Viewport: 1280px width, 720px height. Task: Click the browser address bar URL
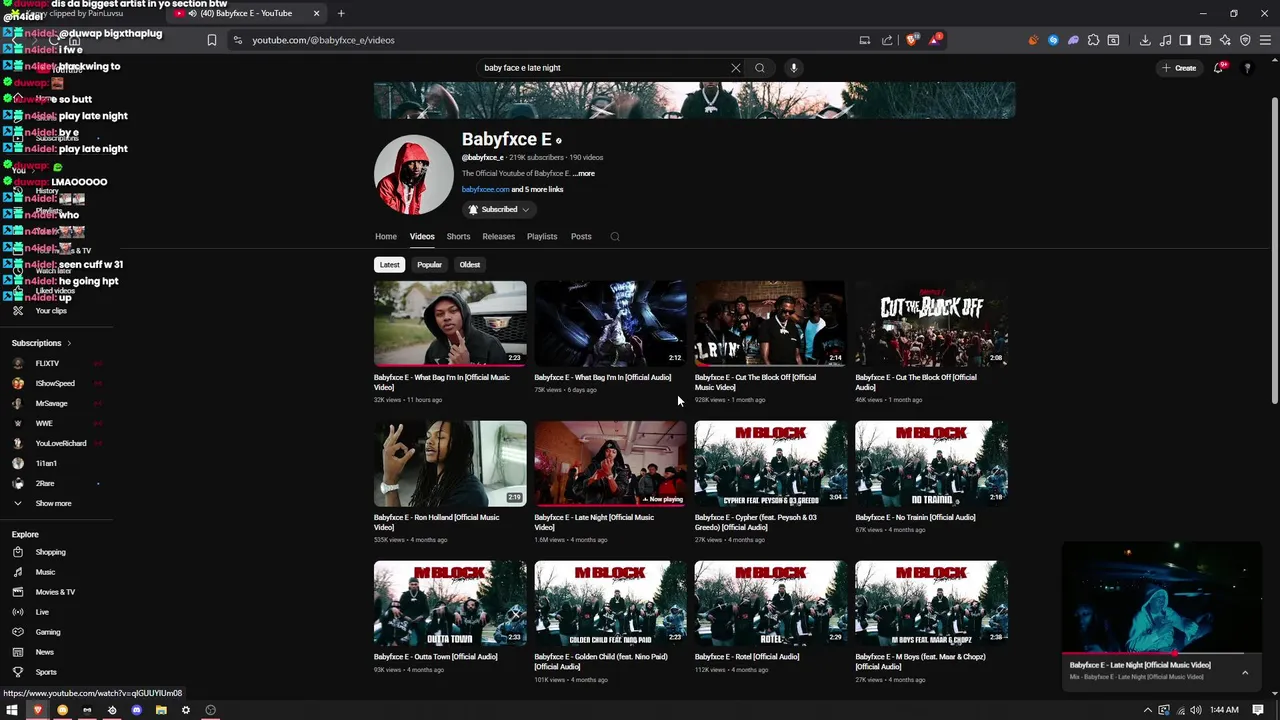pos(323,40)
